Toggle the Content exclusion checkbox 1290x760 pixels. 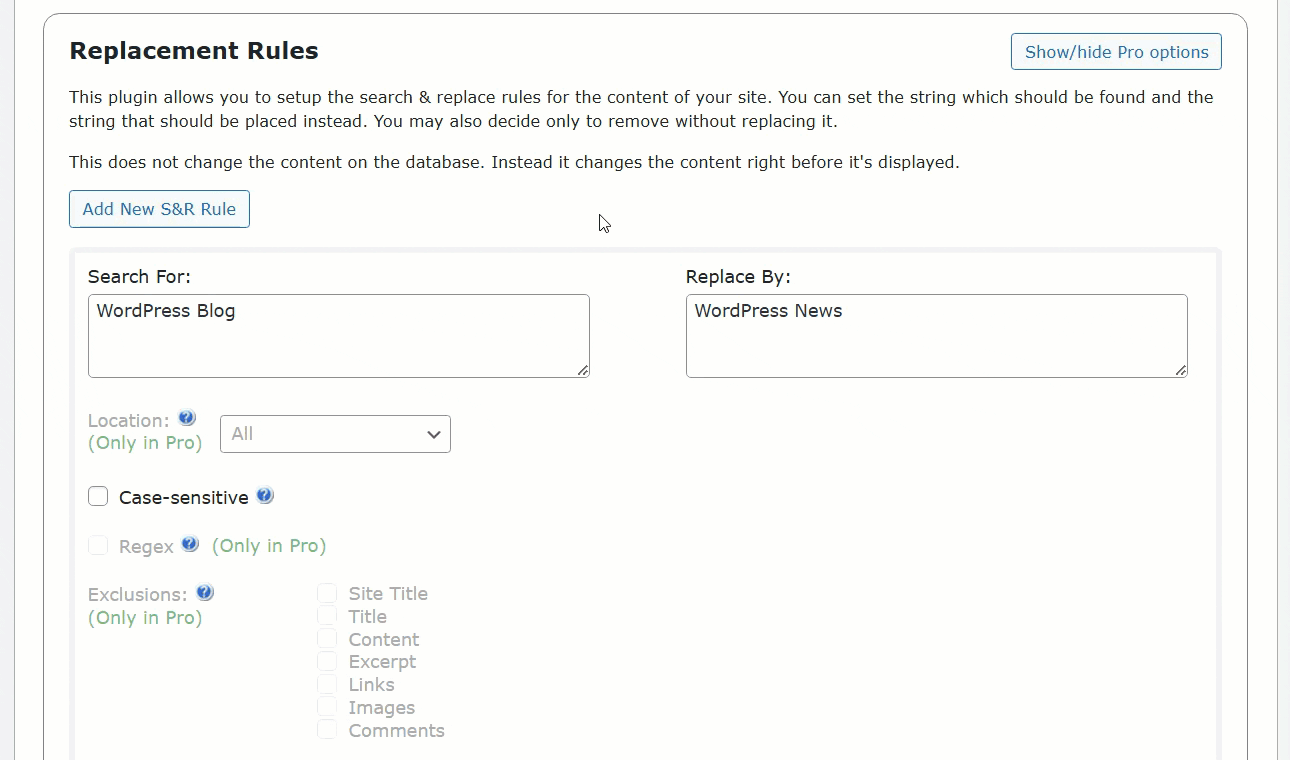point(327,638)
